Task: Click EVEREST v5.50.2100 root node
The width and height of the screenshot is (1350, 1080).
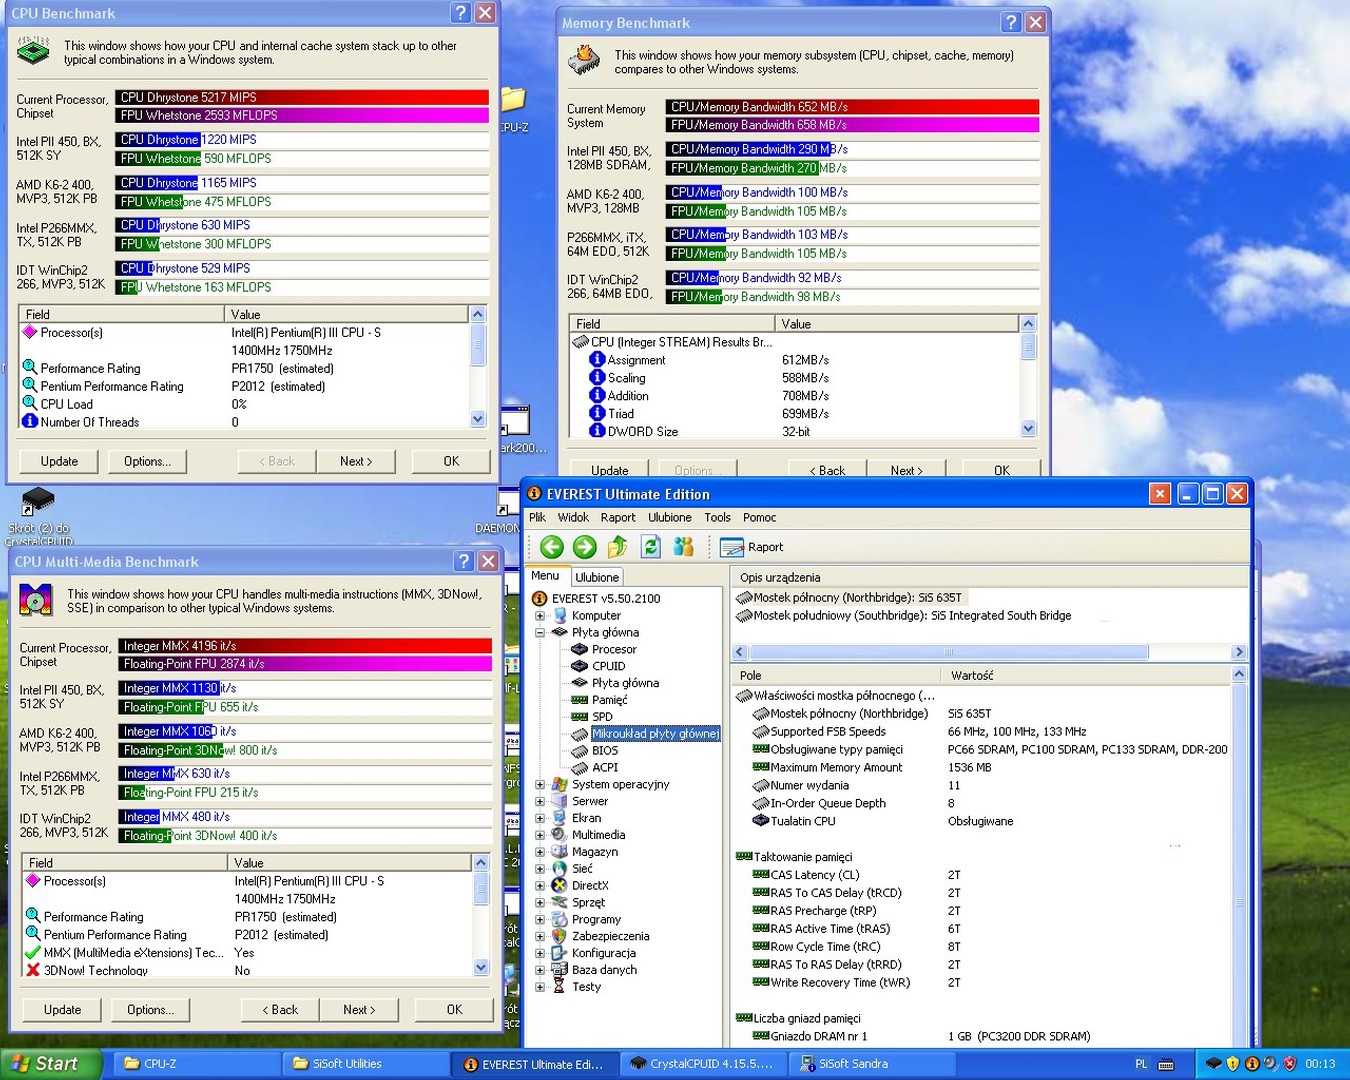Action: [x=606, y=598]
